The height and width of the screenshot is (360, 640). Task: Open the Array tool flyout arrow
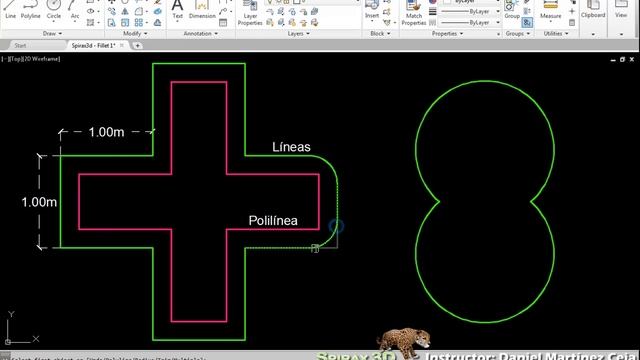pos(147,23)
